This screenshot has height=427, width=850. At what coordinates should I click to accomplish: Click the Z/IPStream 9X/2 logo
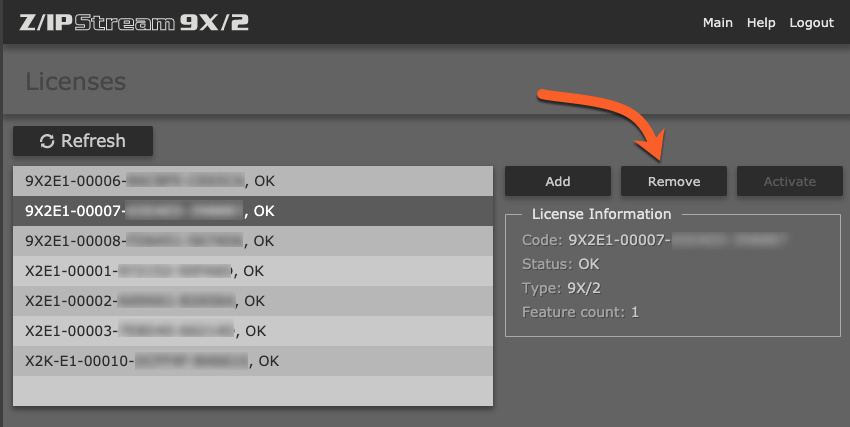point(135,22)
